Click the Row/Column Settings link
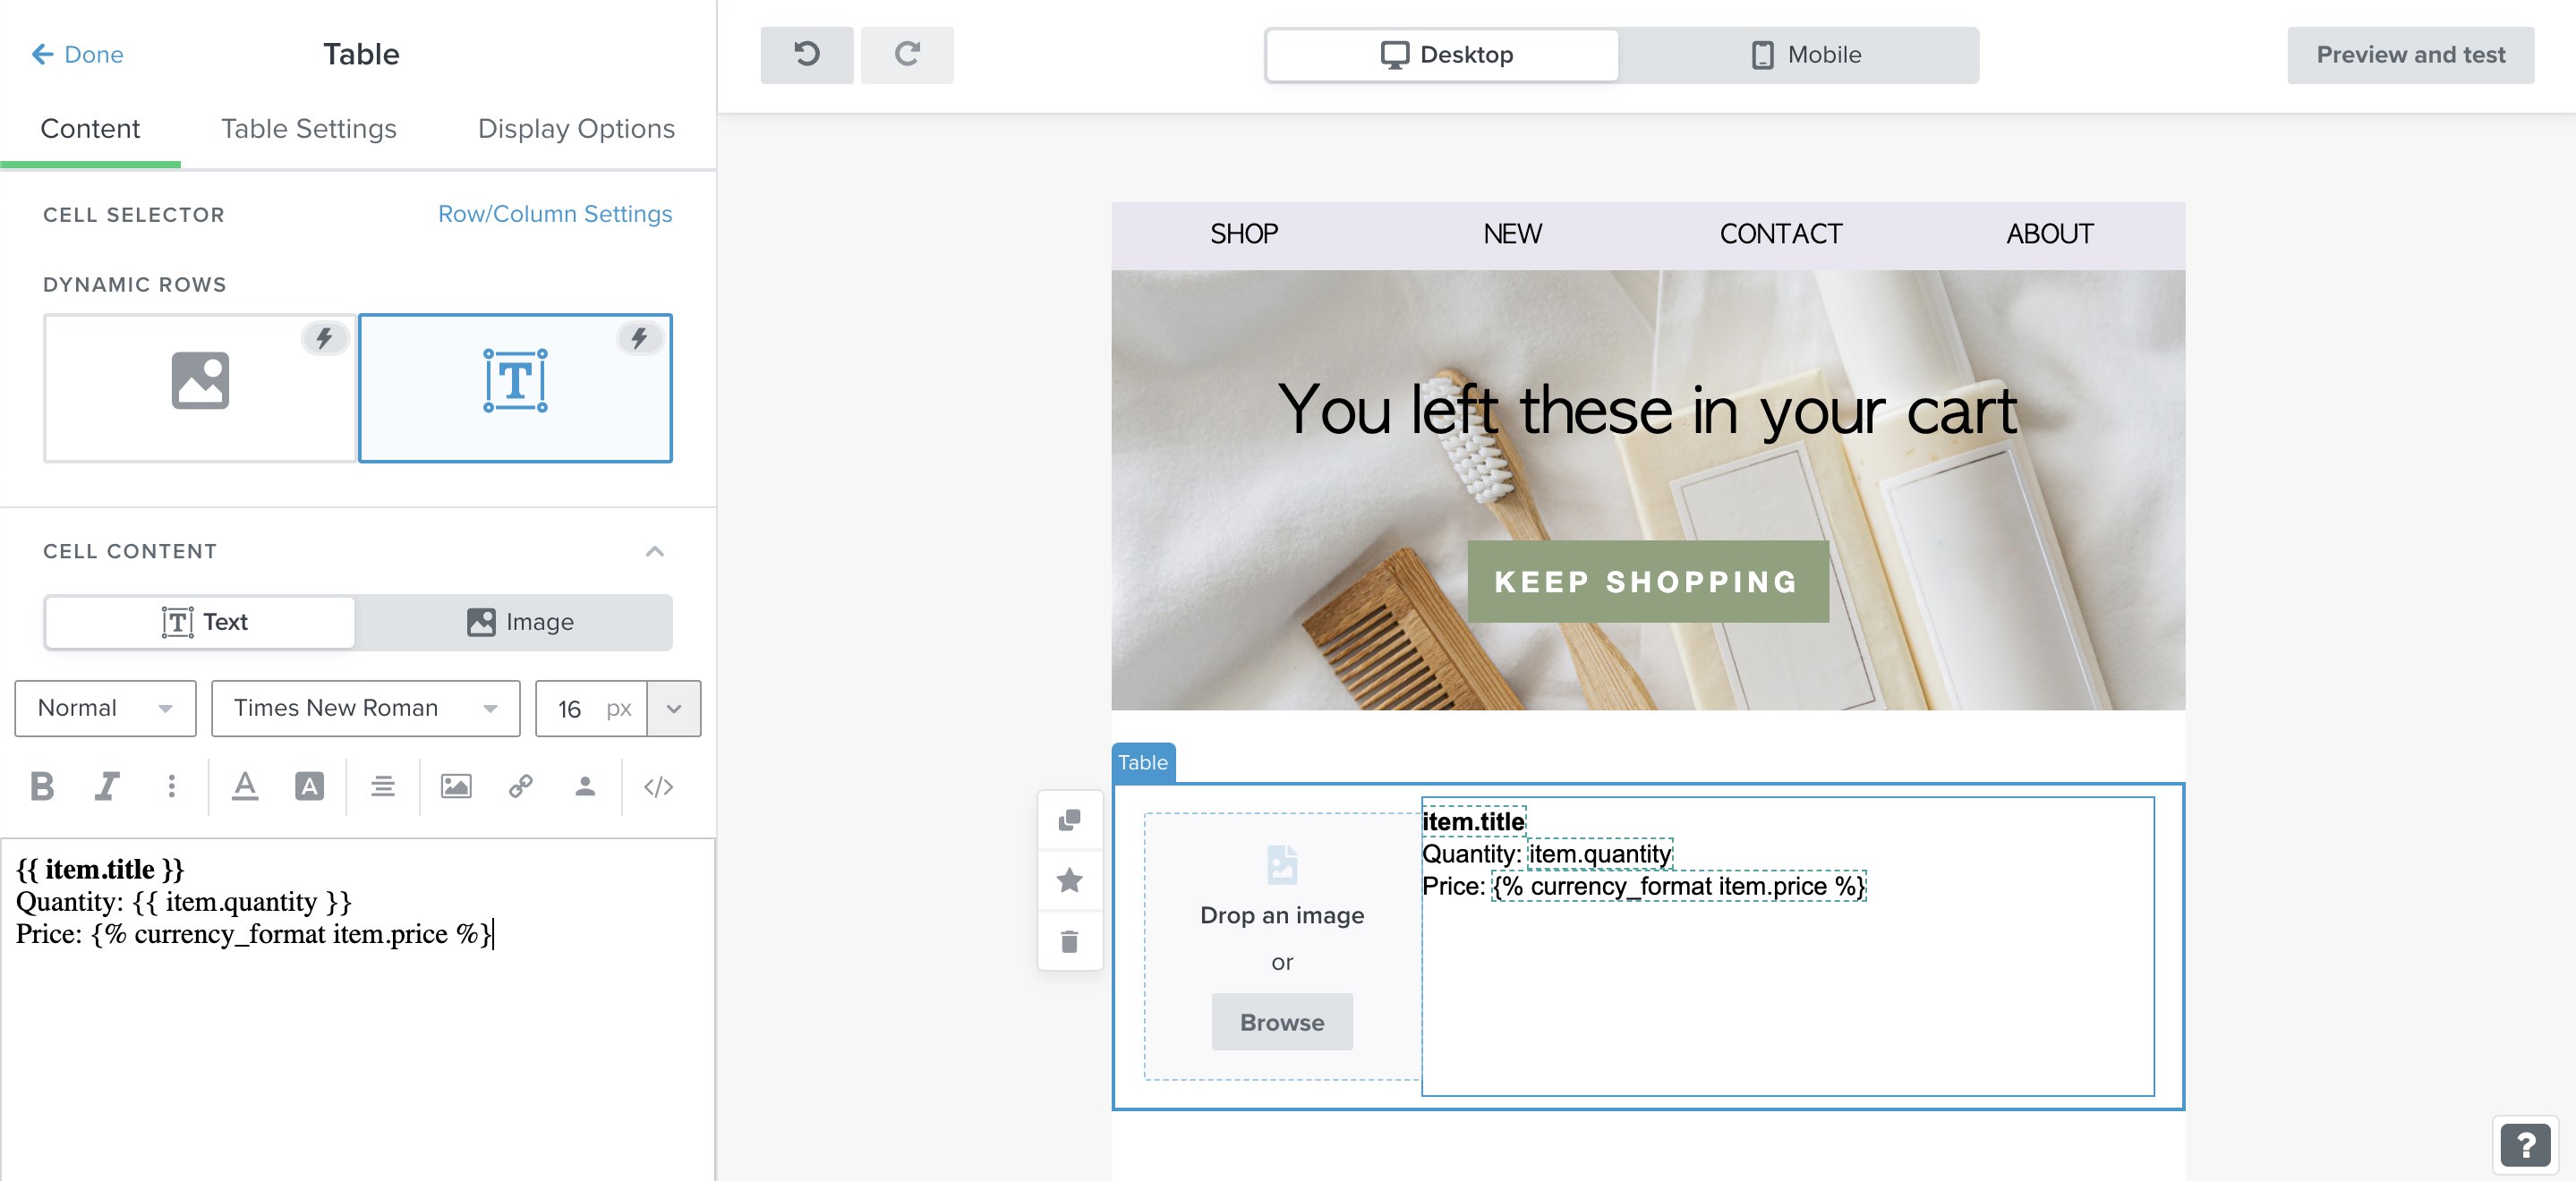Image resolution: width=2576 pixels, height=1181 pixels. pos(555,214)
